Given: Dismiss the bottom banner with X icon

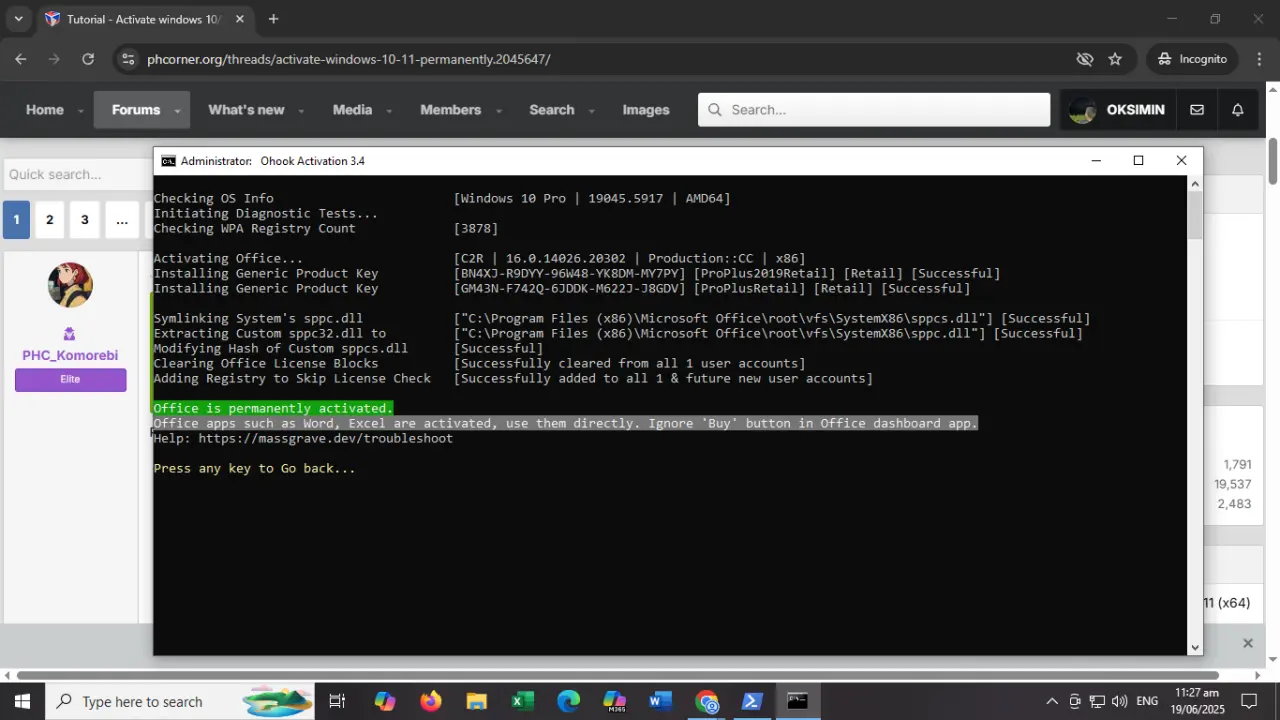Looking at the screenshot, I should (x=1248, y=643).
